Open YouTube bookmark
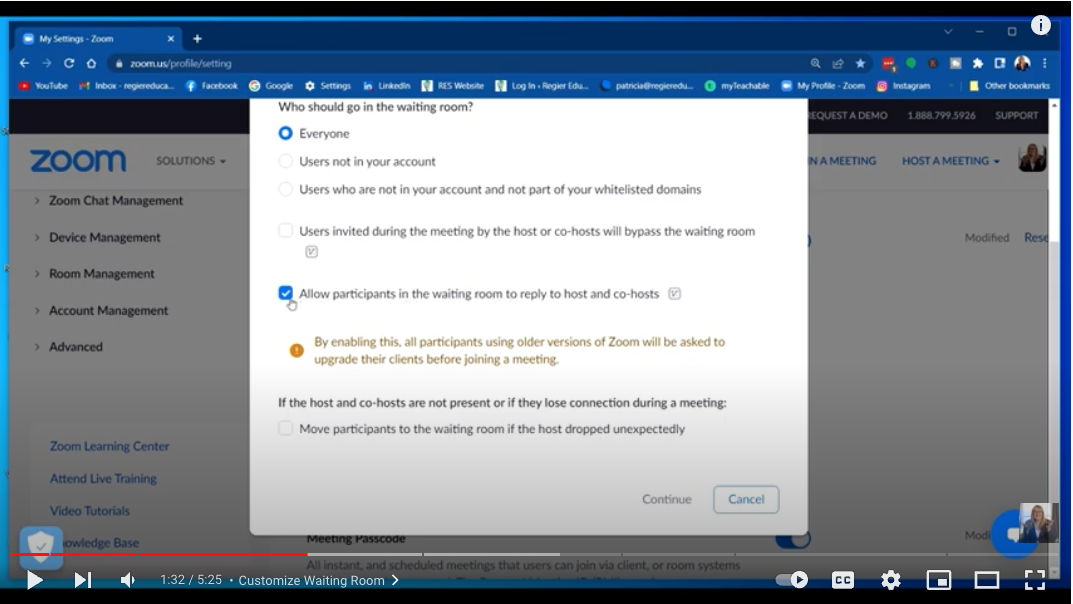The width and height of the screenshot is (1073, 604). [x=43, y=86]
